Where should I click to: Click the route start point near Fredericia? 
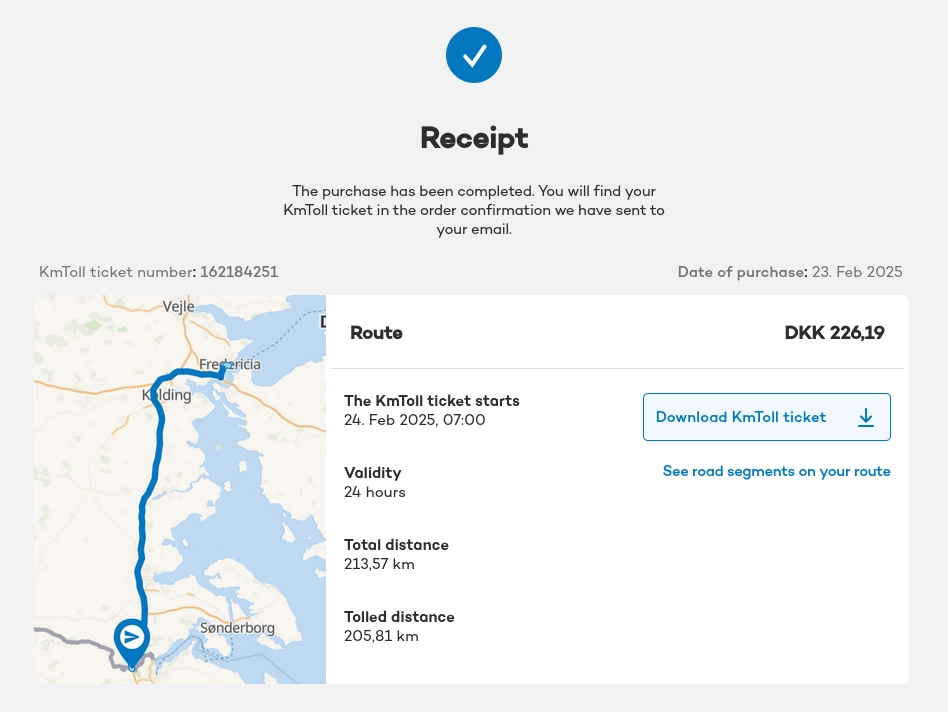pyautogui.click(x=226, y=368)
